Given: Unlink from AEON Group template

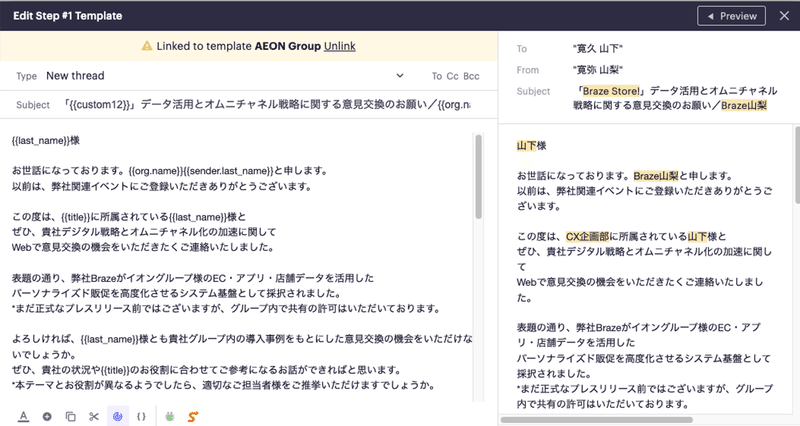Looking at the screenshot, I should [x=340, y=46].
